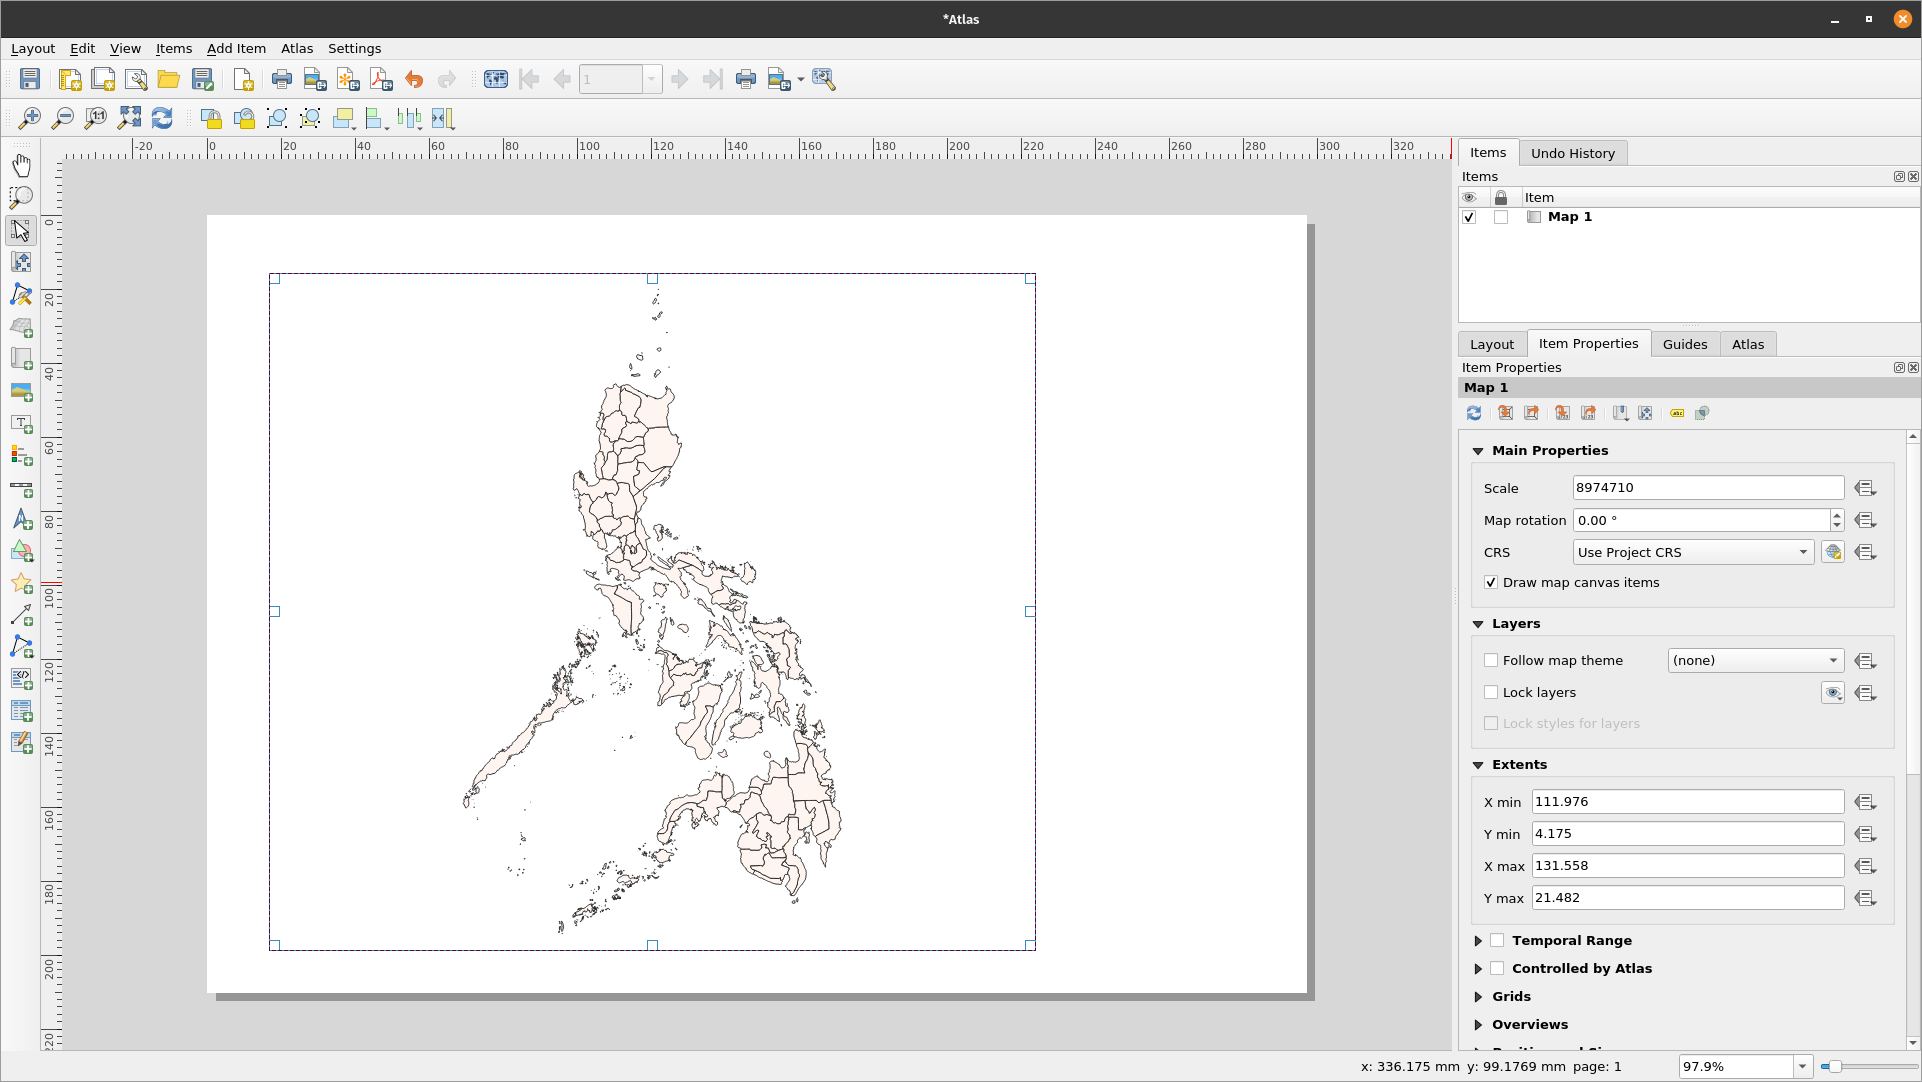Activate the Add Map tool
Image resolution: width=1922 pixels, height=1082 pixels.
tap(22, 327)
